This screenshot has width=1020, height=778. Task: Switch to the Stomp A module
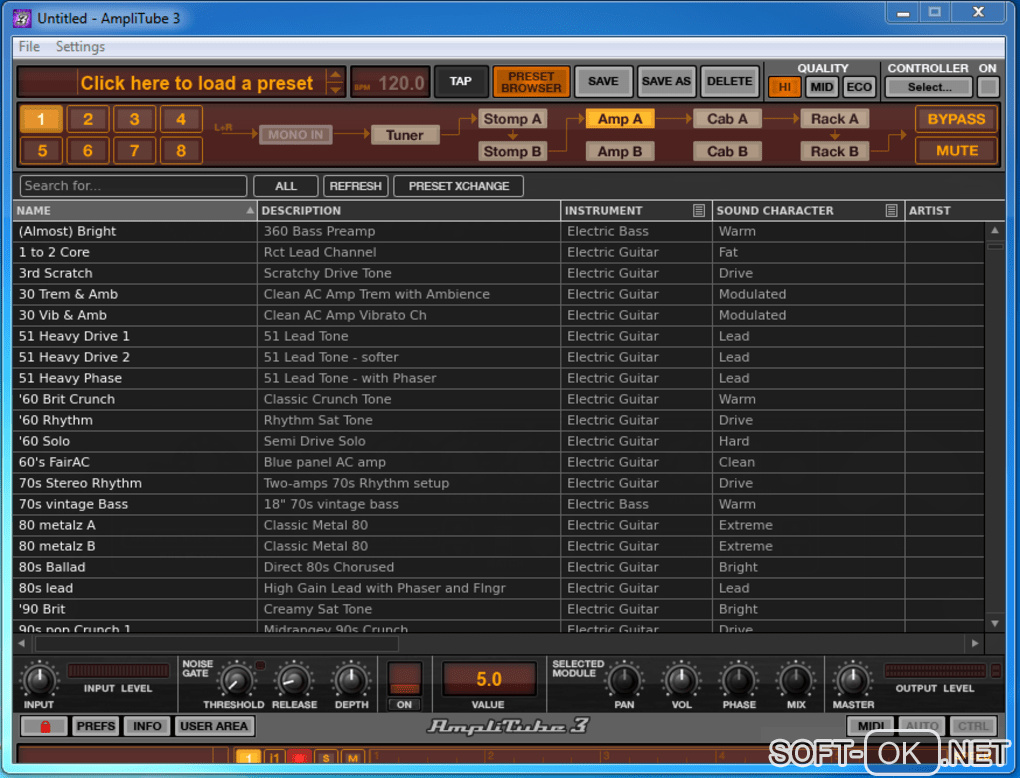[x=513, y=118]
